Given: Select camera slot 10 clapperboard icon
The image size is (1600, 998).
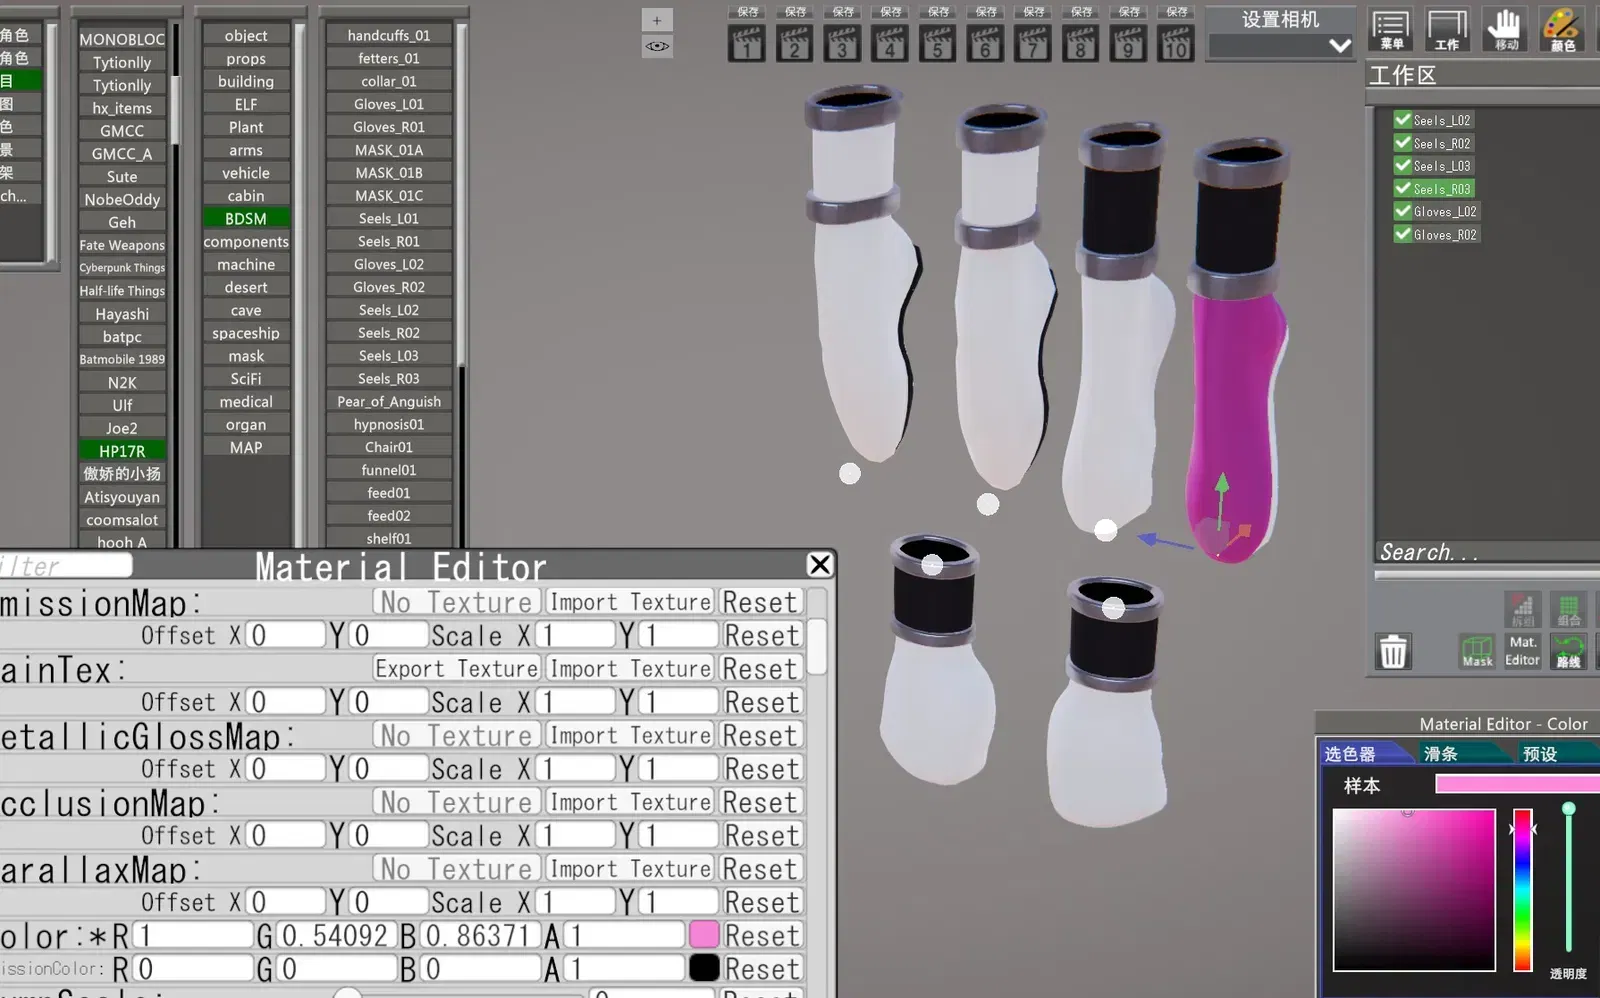Looking at the screenshot, I should point(1176,43).
